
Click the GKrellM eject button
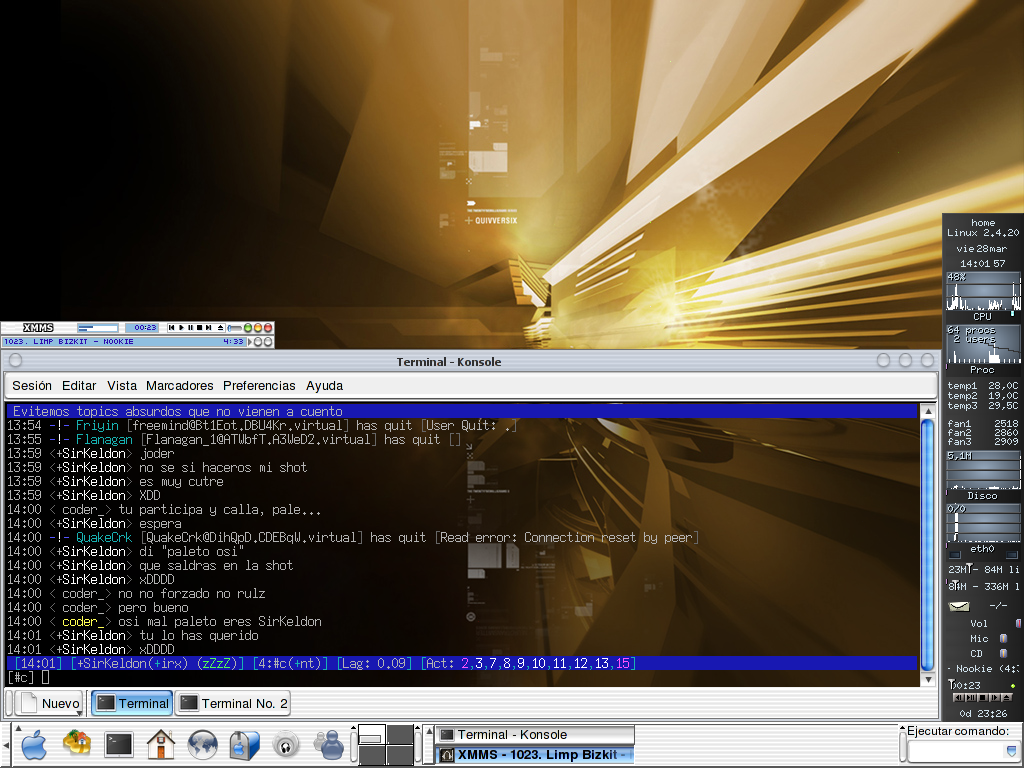point(1006,697)
